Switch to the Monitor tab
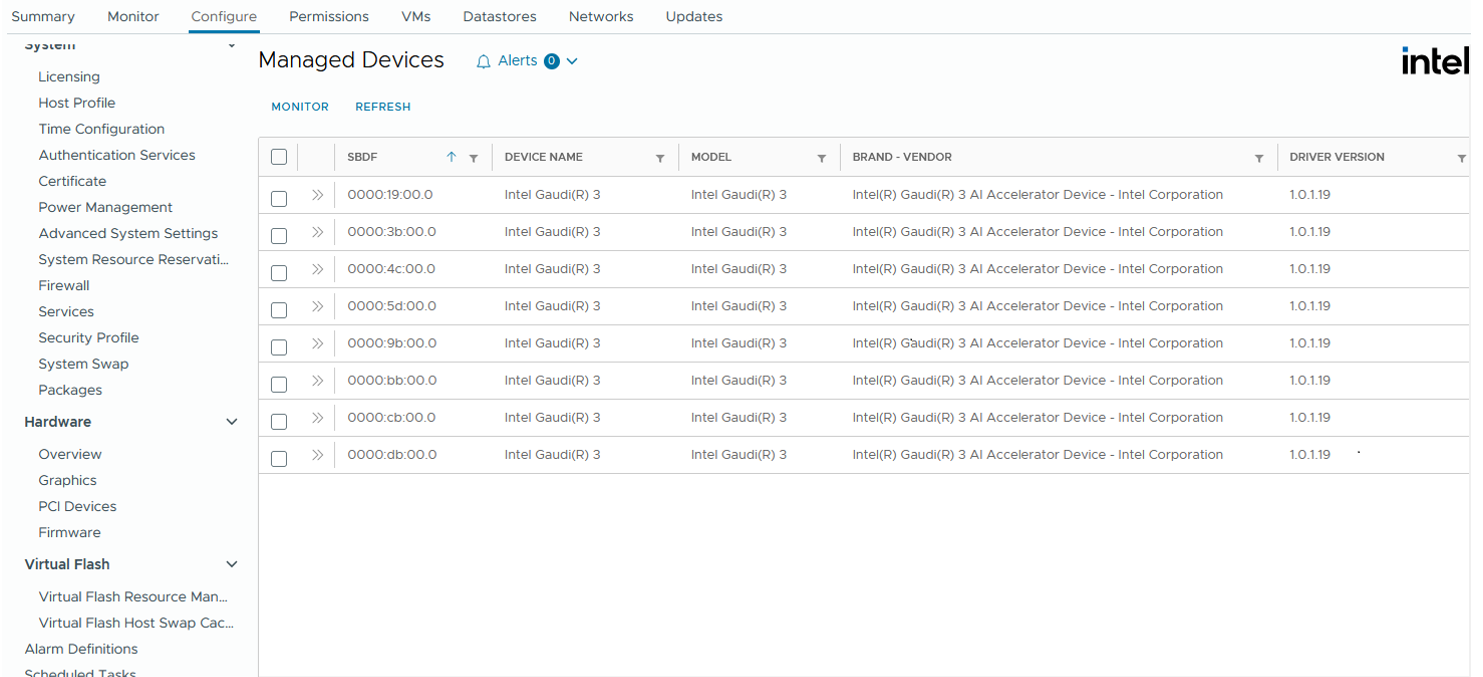 (133, 17)
